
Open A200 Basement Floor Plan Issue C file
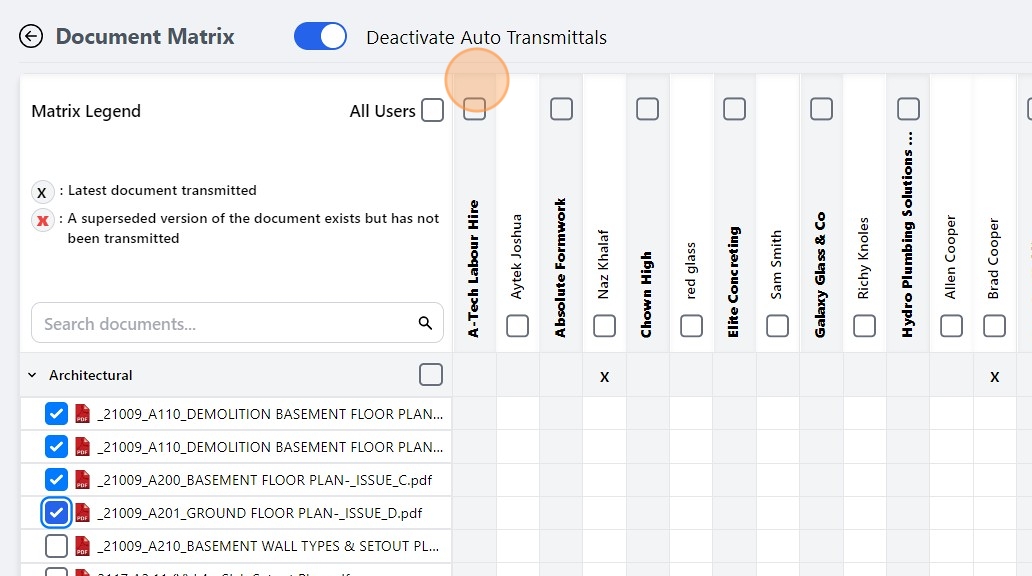pyautogui.click(x=265, y=480)
